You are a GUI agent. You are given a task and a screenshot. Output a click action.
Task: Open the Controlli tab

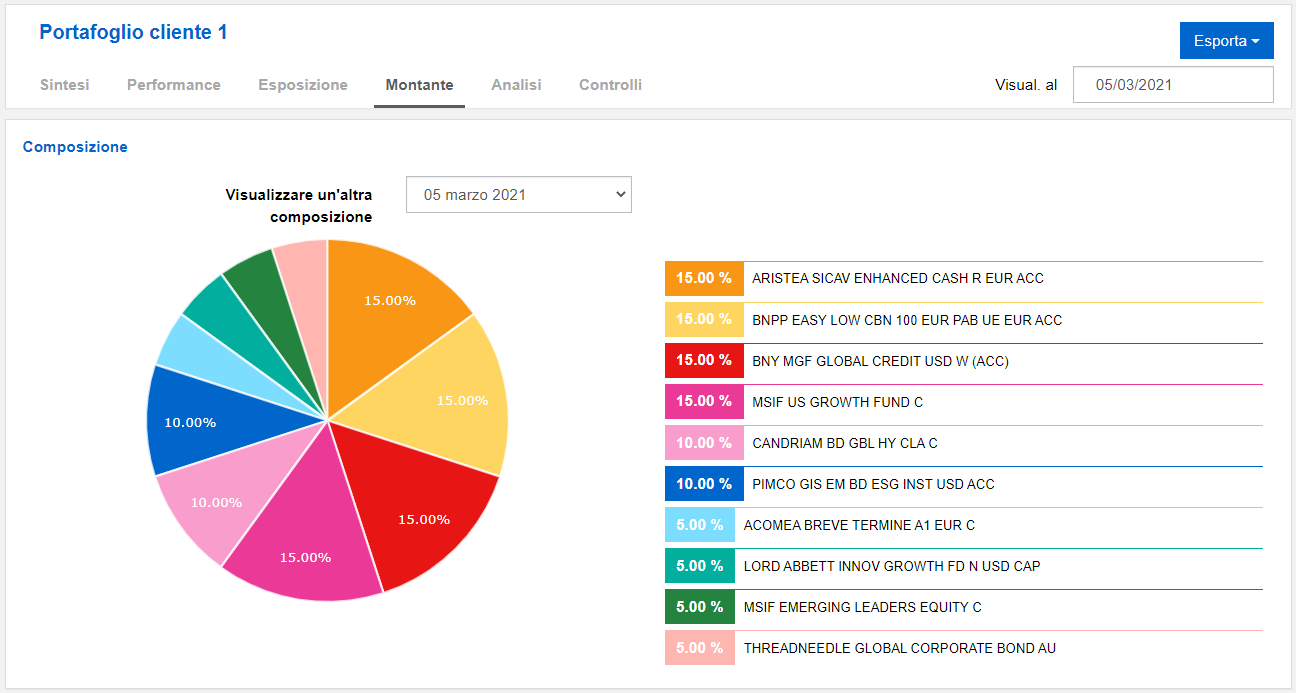610,85
